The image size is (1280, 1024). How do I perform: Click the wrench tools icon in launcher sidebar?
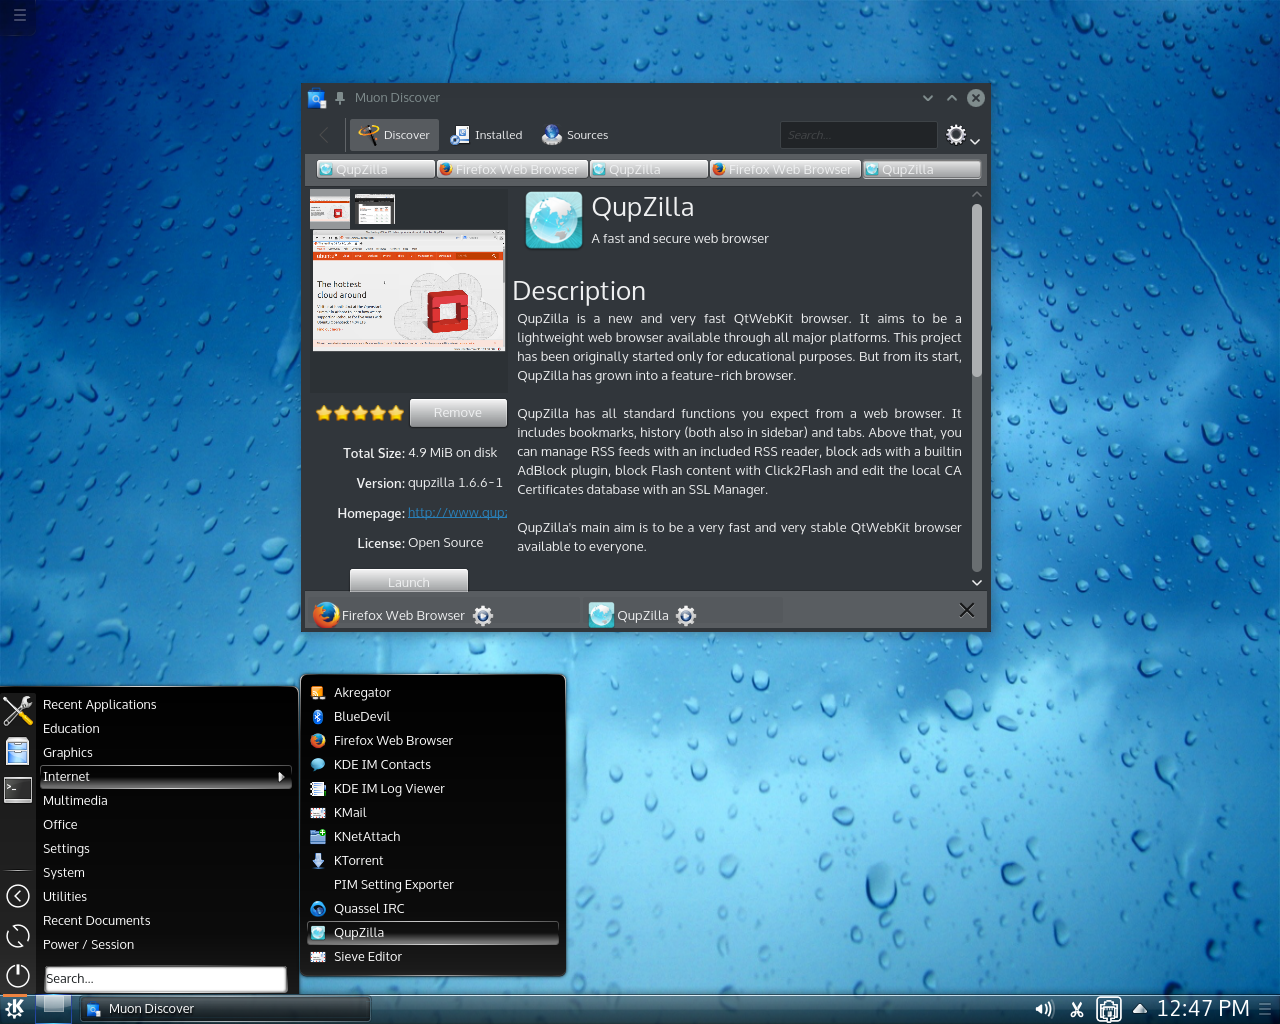tap(18, 710)
